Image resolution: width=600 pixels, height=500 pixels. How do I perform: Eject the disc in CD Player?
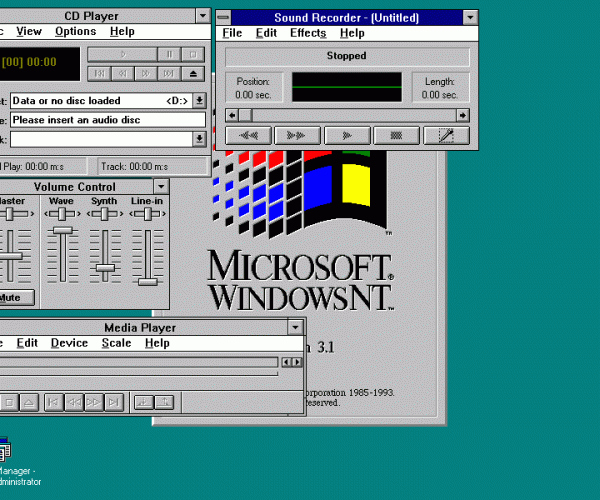(x=193, y=73)
